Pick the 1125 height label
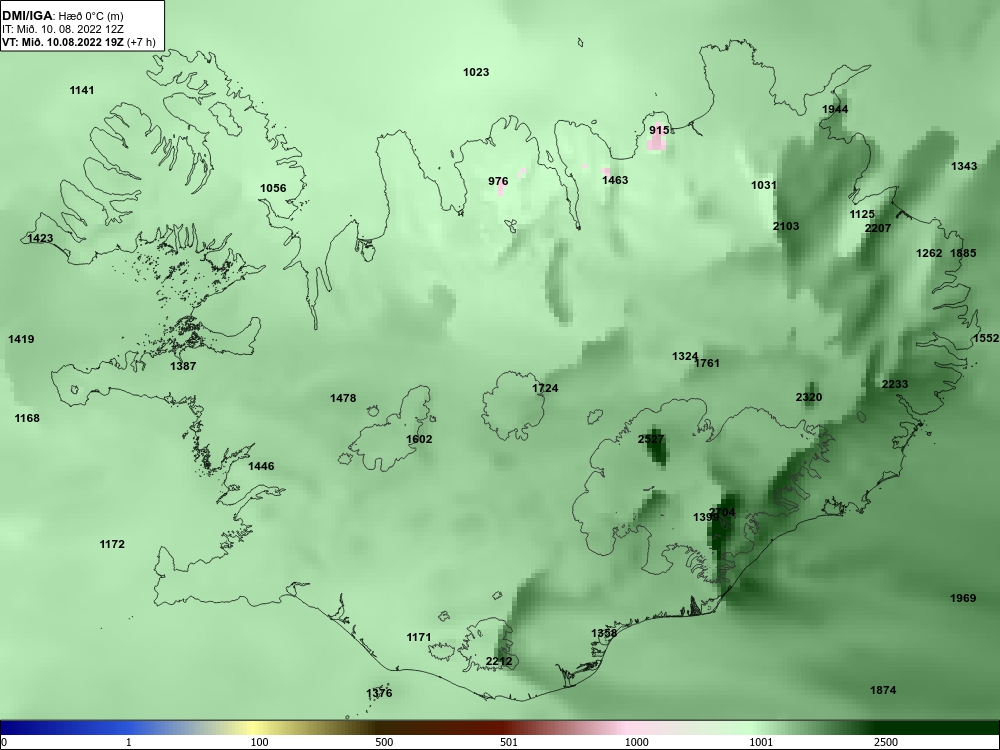The height and width of the screenshot is (750, 1000). pos(862,214)
